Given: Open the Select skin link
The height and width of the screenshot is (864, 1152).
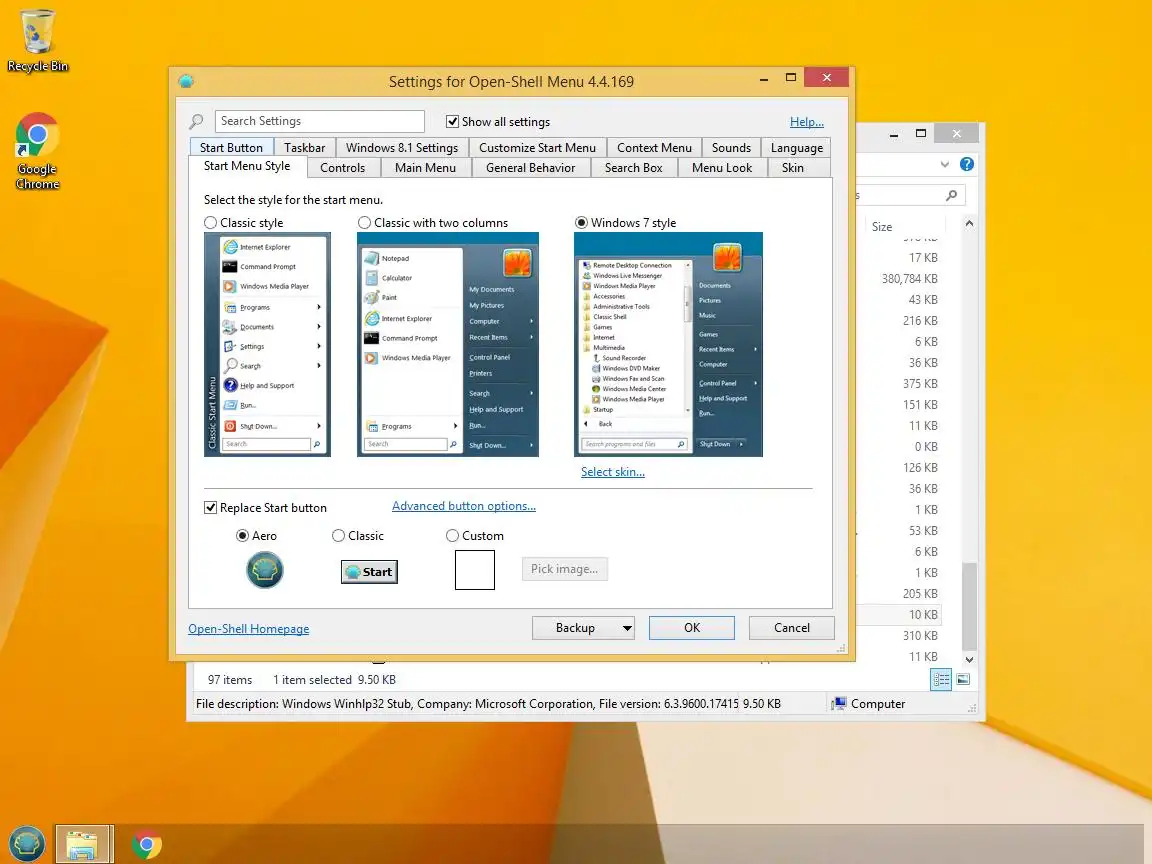Looking at the screenshot, I should click(x=613, y=472).
